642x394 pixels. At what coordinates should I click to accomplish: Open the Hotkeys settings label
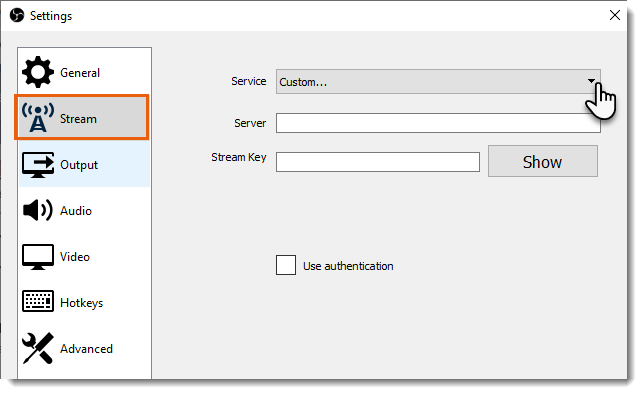click(81, 303)
